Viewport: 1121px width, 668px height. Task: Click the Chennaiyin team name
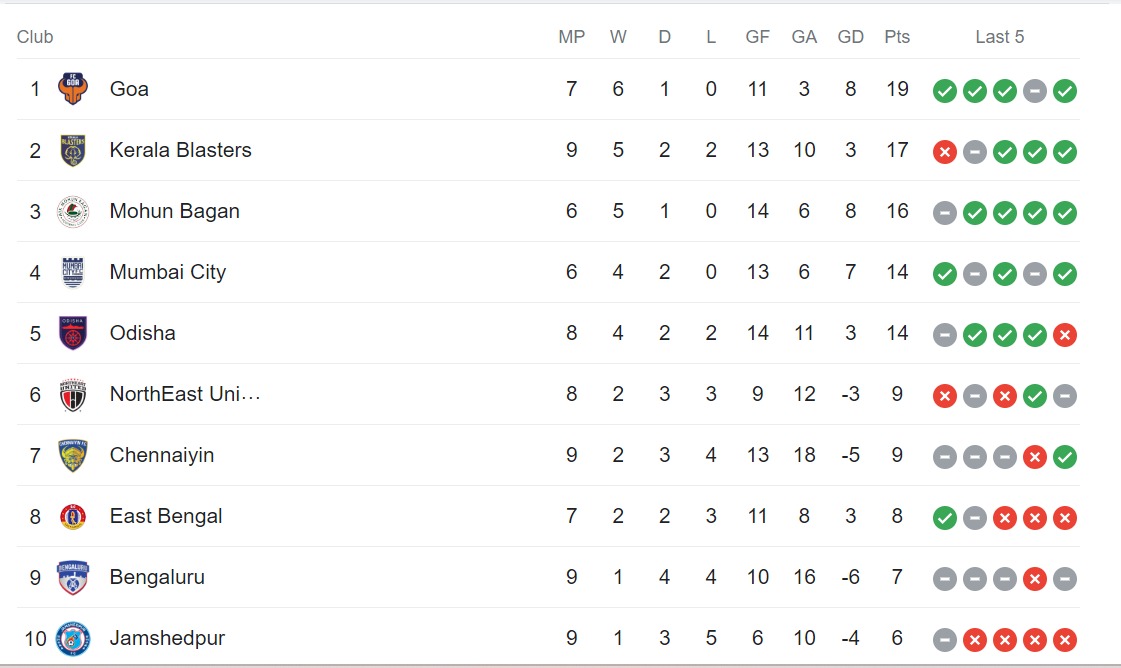[162, 455]
